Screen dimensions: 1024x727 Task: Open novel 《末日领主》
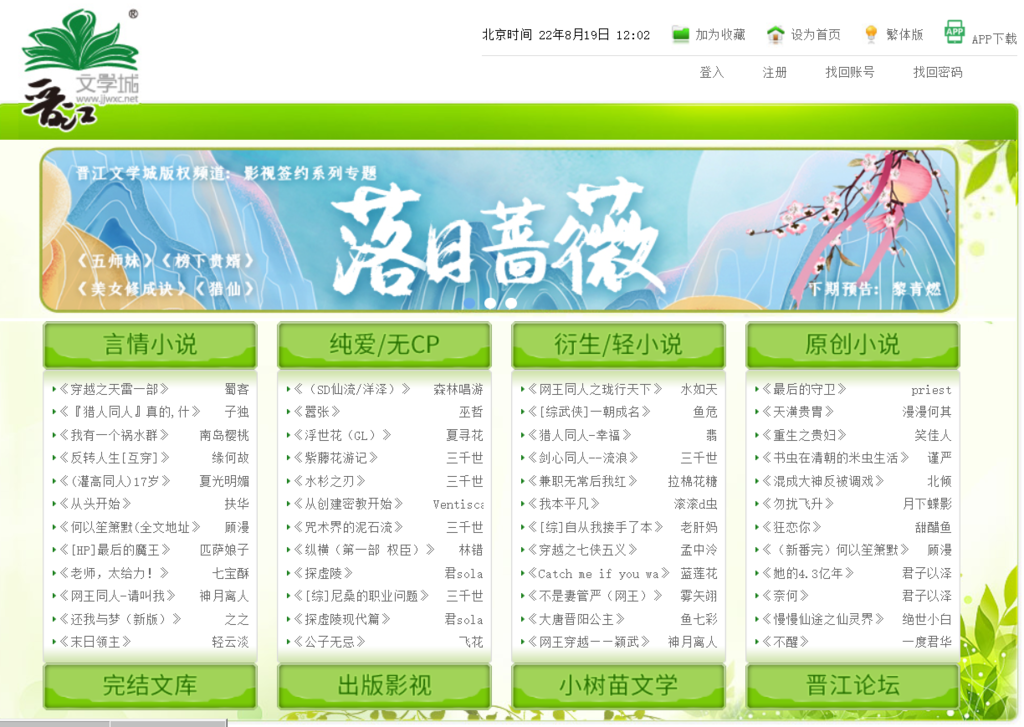click(x=95, y=642)
